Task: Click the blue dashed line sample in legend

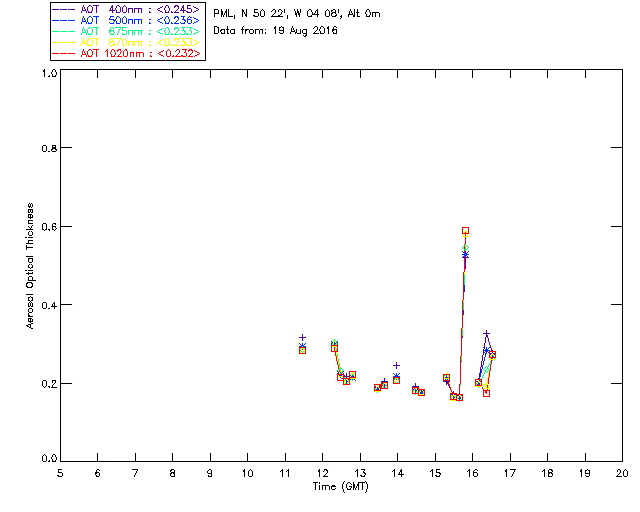Action: pos(64,20)
